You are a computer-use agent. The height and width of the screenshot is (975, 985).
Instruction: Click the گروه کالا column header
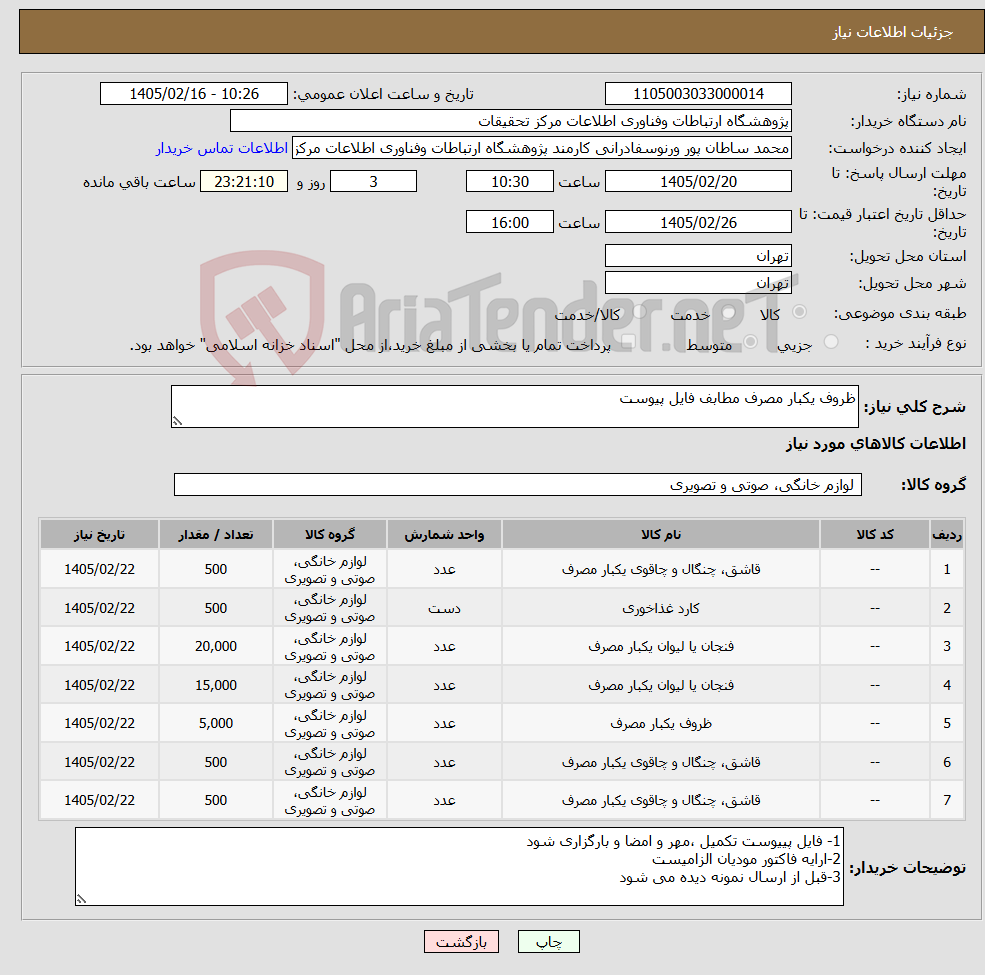point(330,534)
